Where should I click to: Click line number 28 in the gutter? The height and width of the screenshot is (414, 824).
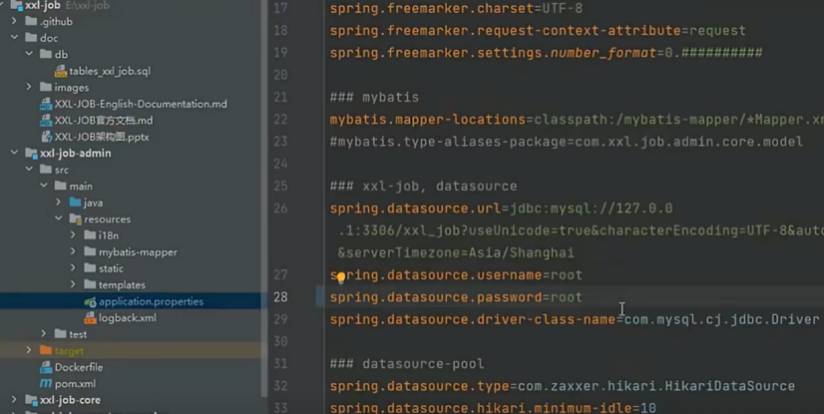(x=281, y=297)
